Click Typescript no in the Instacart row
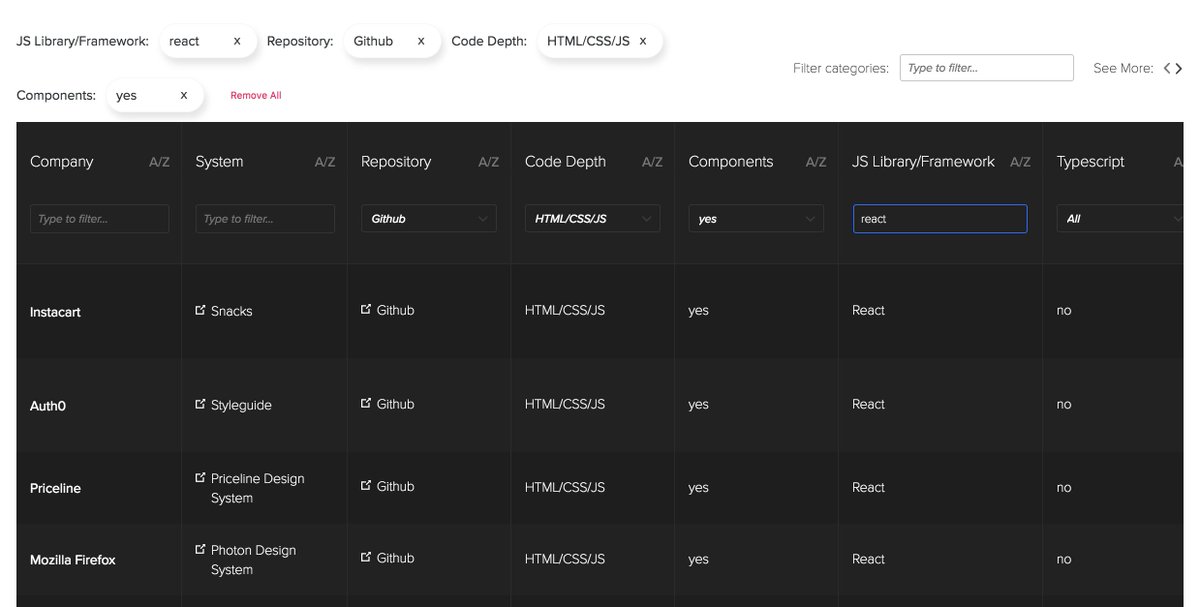1200x607 pixels. pos(1064,311)
